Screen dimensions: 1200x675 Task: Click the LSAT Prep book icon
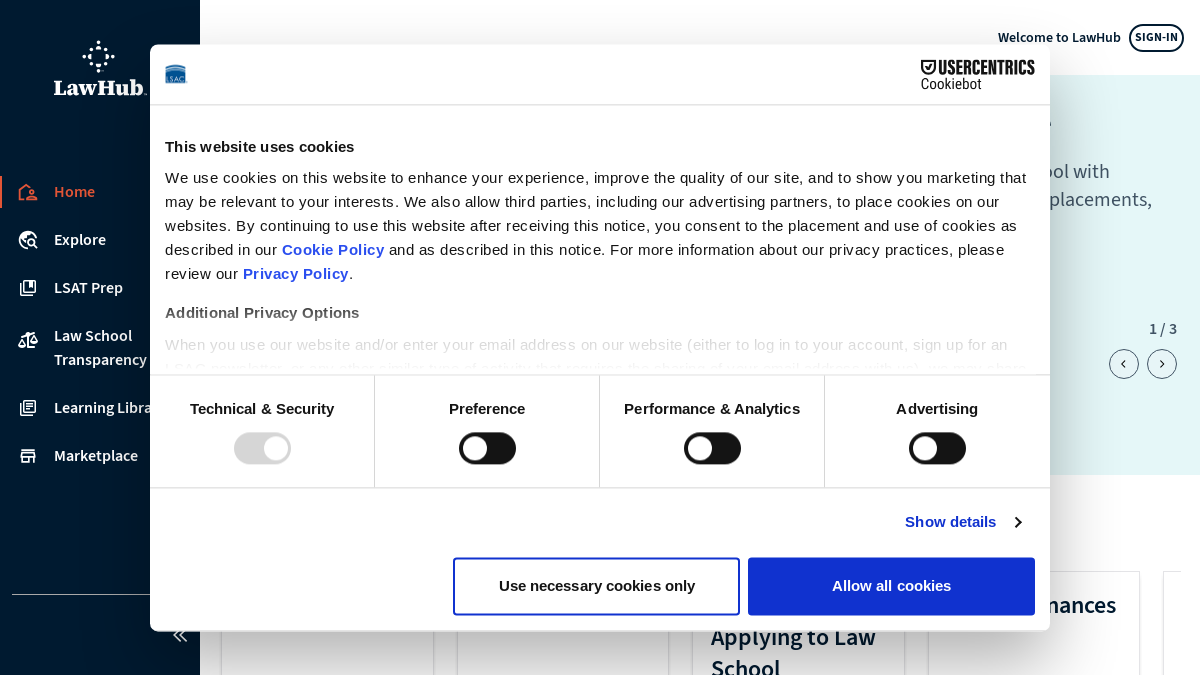[28, 288]
